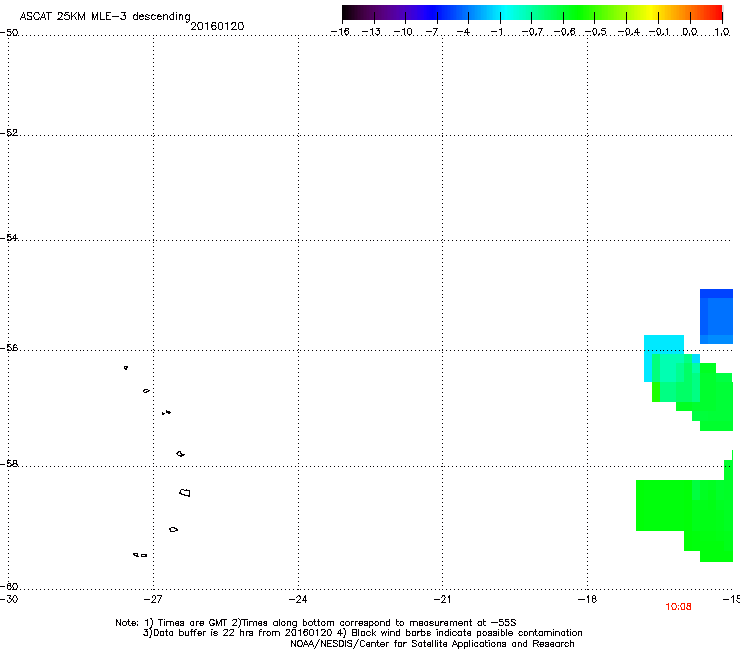
Task: Click the colorbar label -10
Action: click(403, 32)
